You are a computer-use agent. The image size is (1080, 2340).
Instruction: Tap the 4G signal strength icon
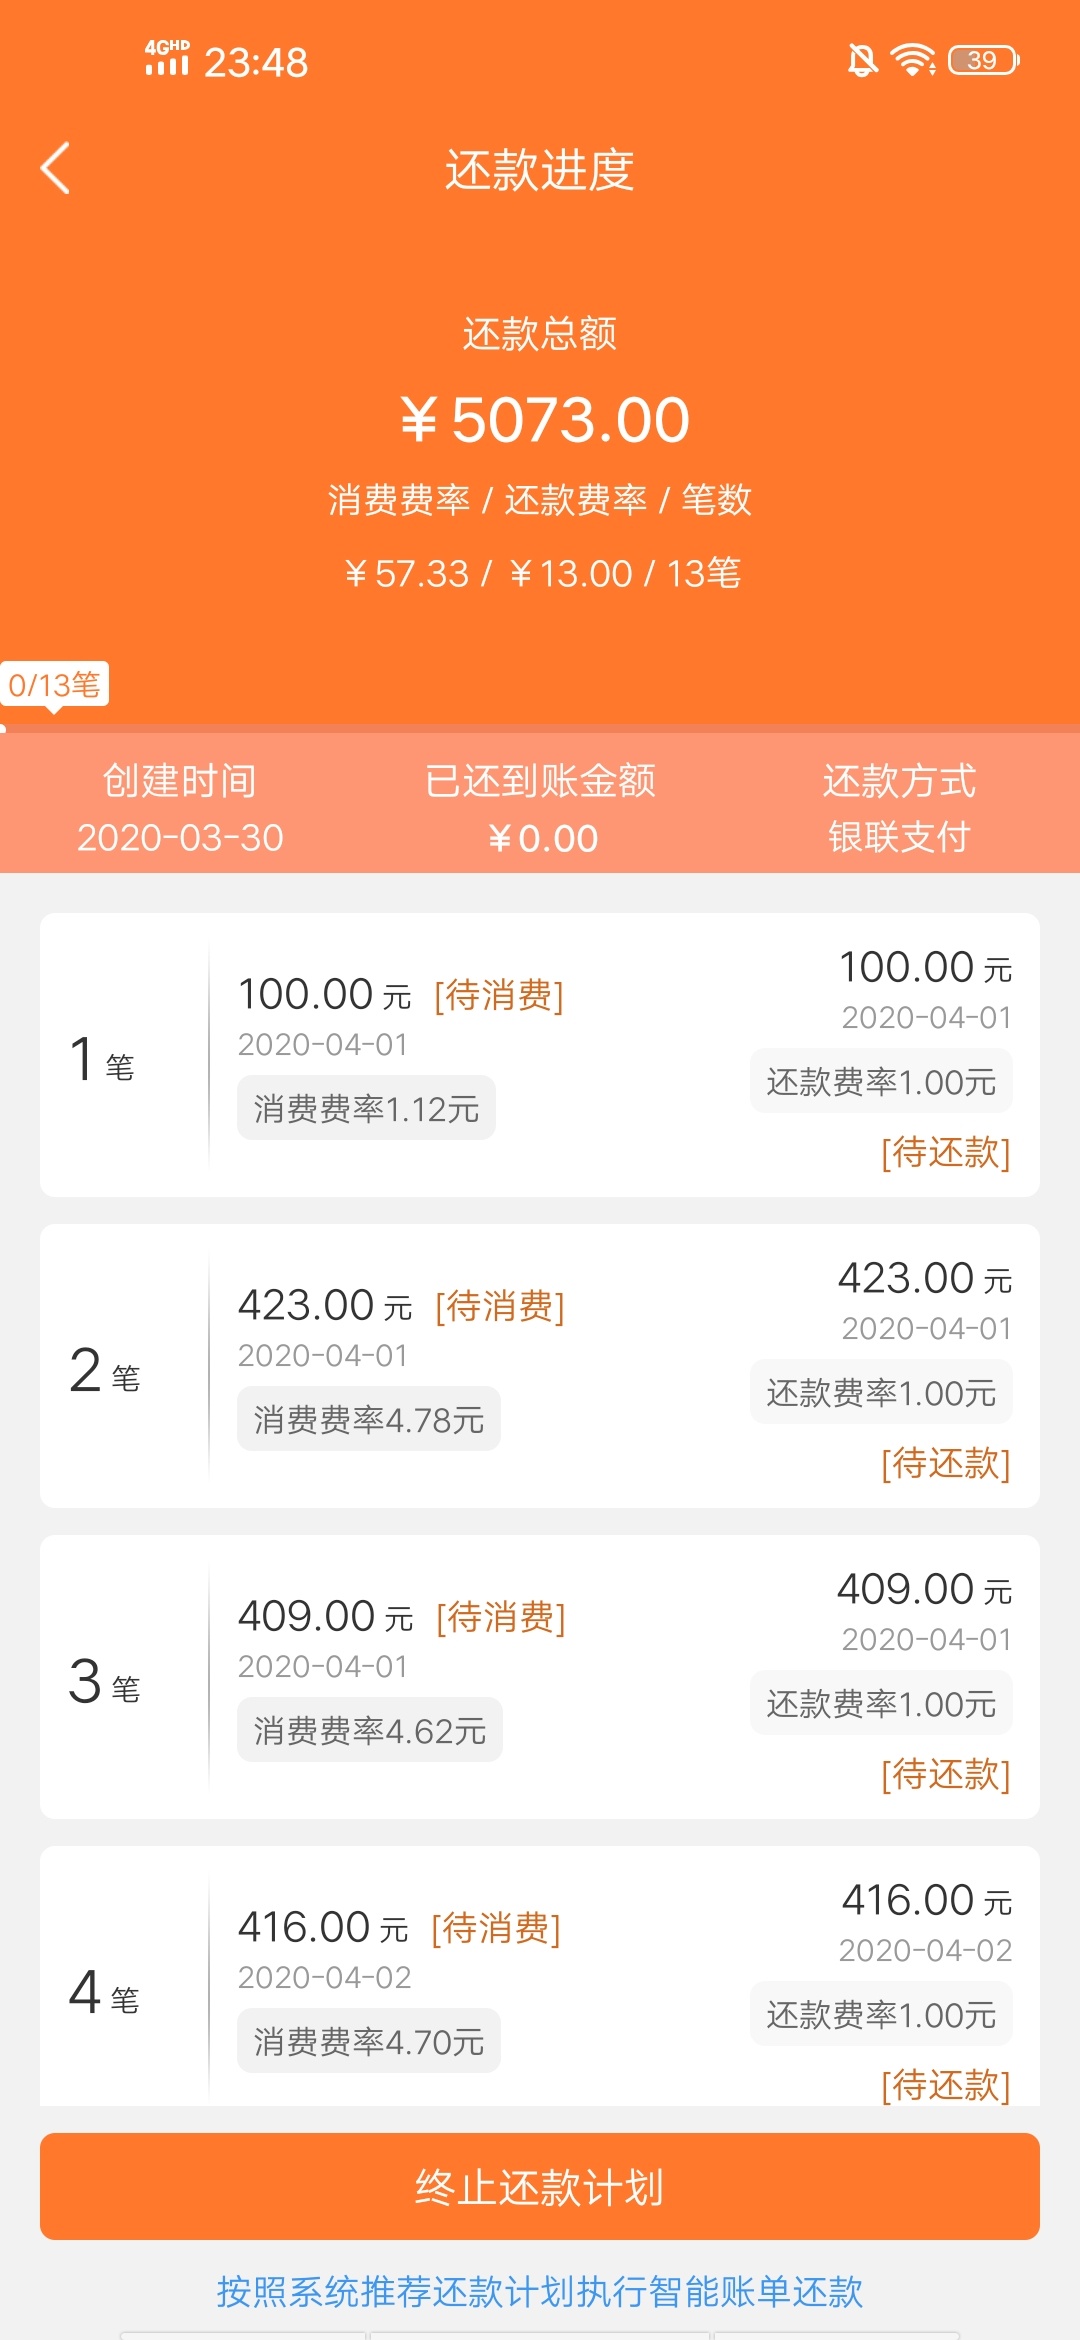point(166,58)
